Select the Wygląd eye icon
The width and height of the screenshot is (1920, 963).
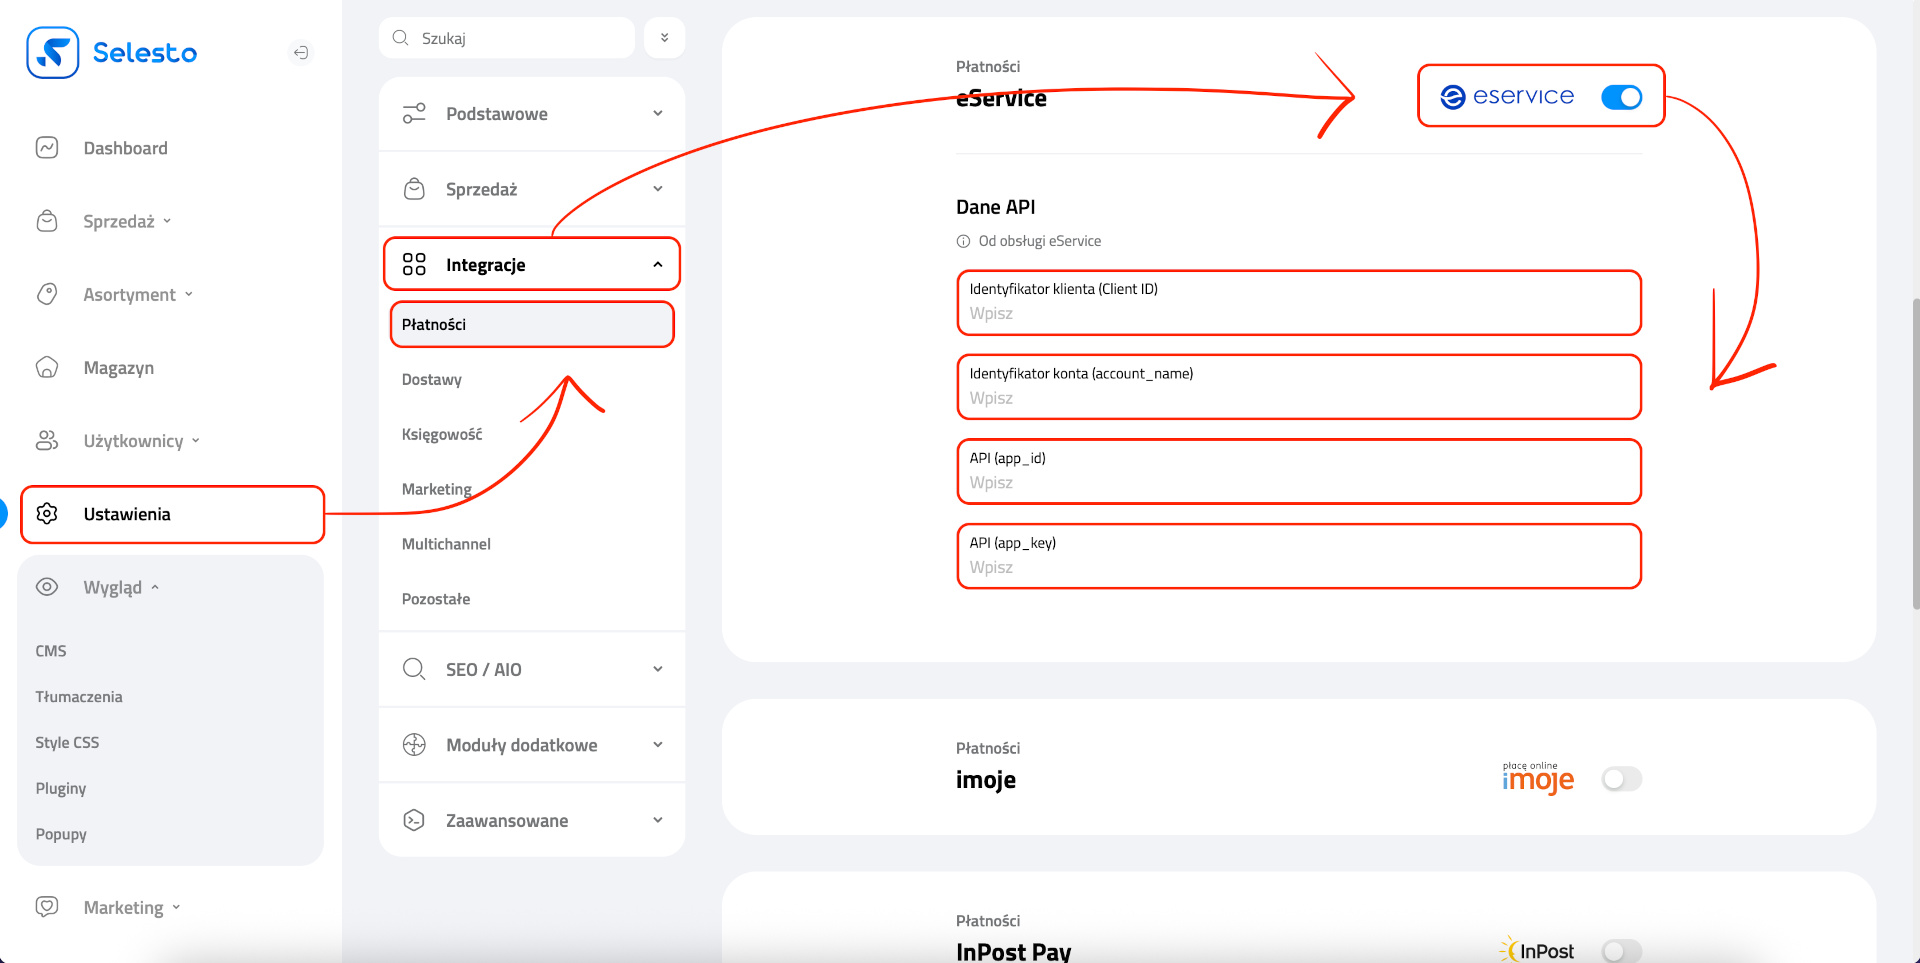pos(47,587)
